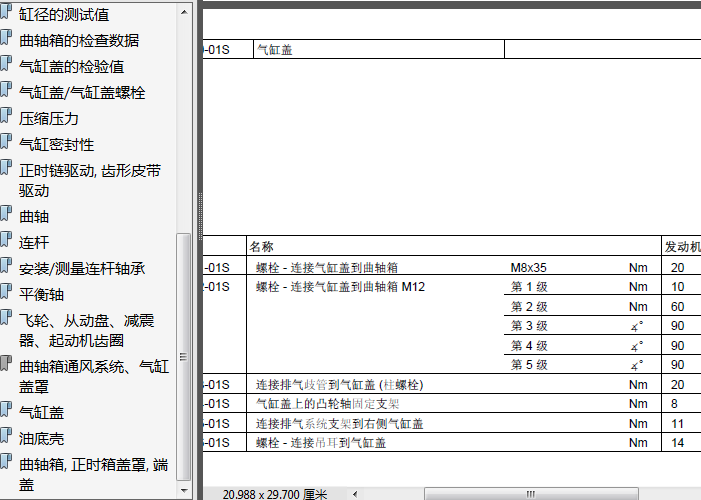Click bookmarks panel vertical scrollbar thumb
Viewport: 701px width, 500px height.
pyautogui.click(x=183, y=356)
